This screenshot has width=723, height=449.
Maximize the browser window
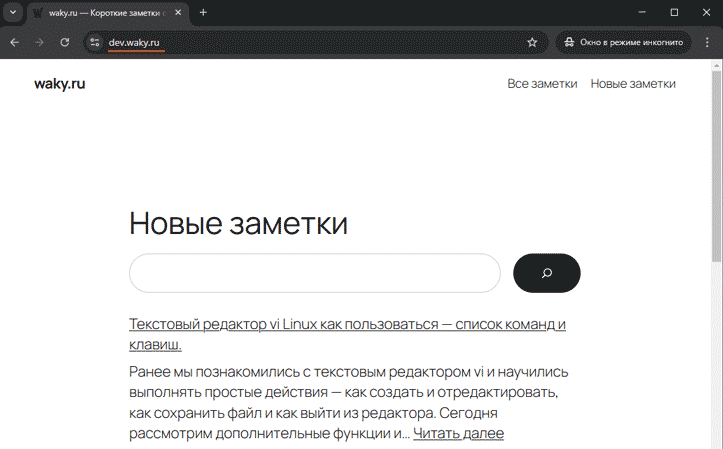674,12
